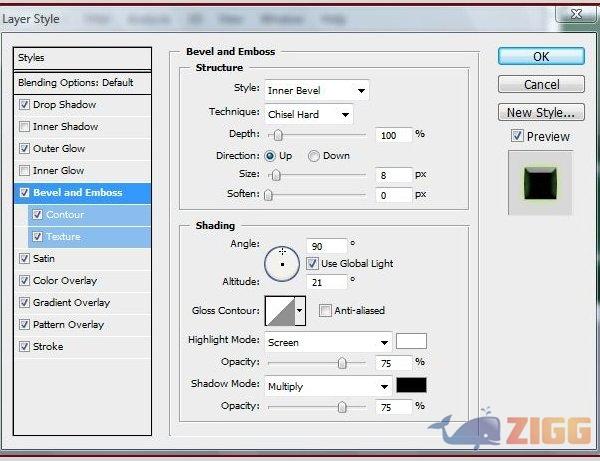This screenshot has height=461, width=600.
Task: Disable Use Global Light checkbox
Action: [x=313, y=264]
